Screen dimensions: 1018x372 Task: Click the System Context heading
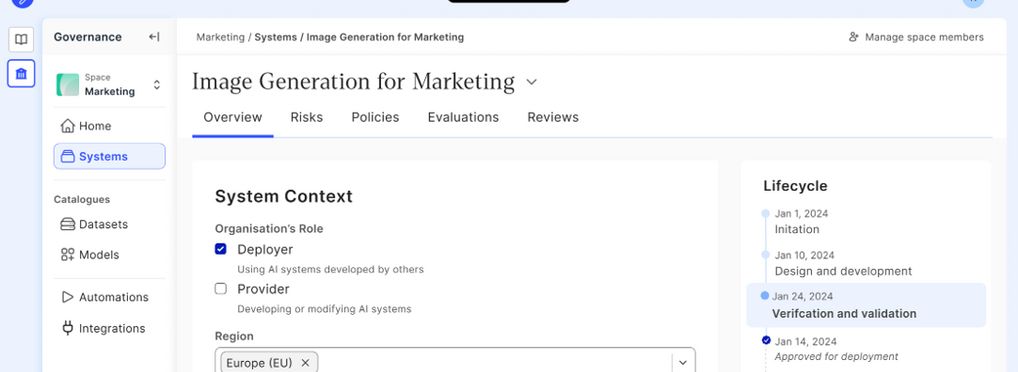(x=284, y=196)
